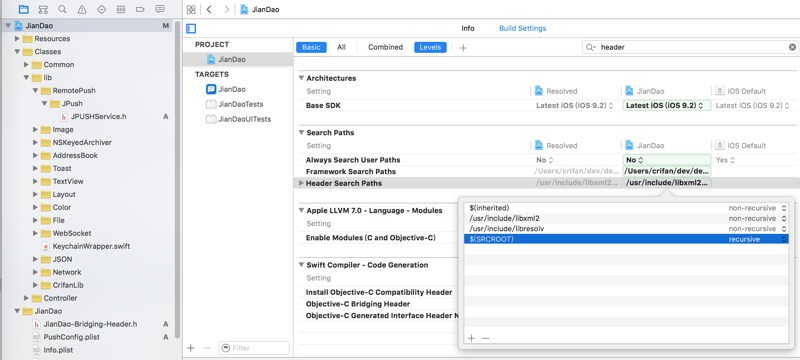800x360 pixels.
Task: Switch to the Info tab
Action: (x=468, y=29)
